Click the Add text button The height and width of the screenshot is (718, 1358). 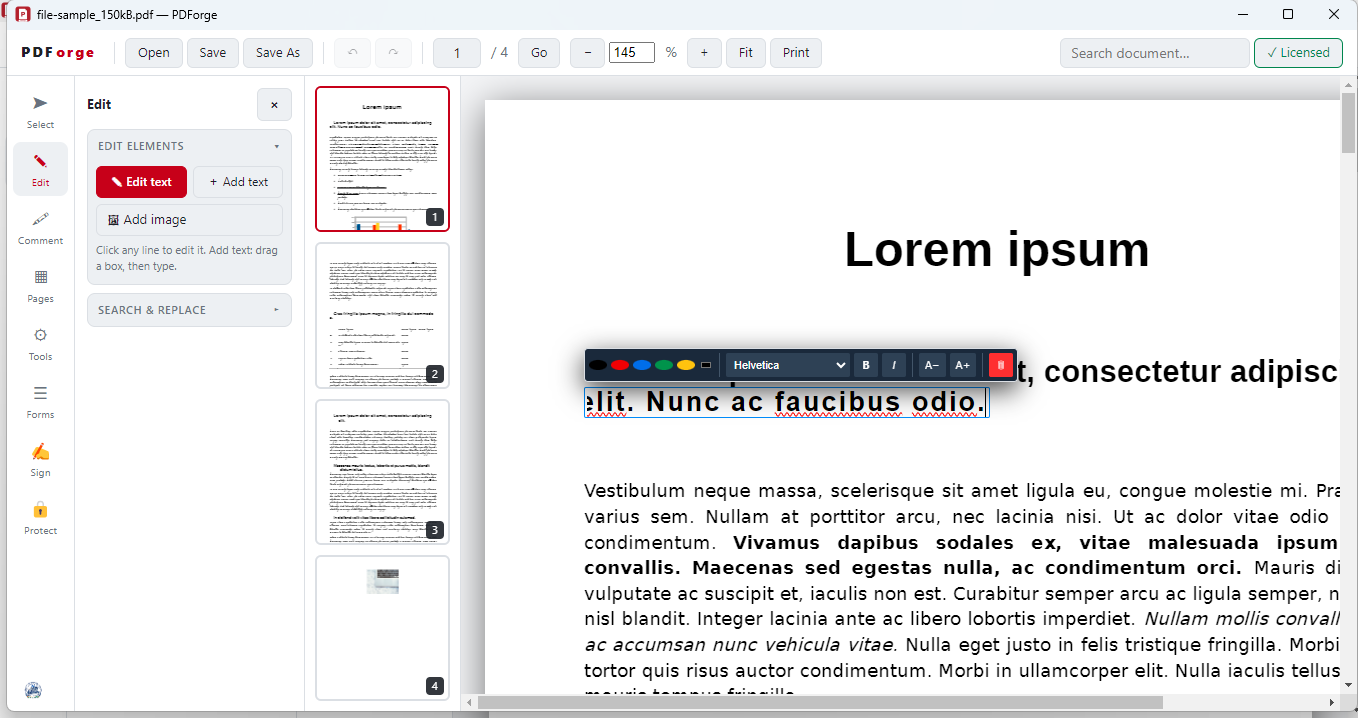pyautogui.click(x=238, y=182)
